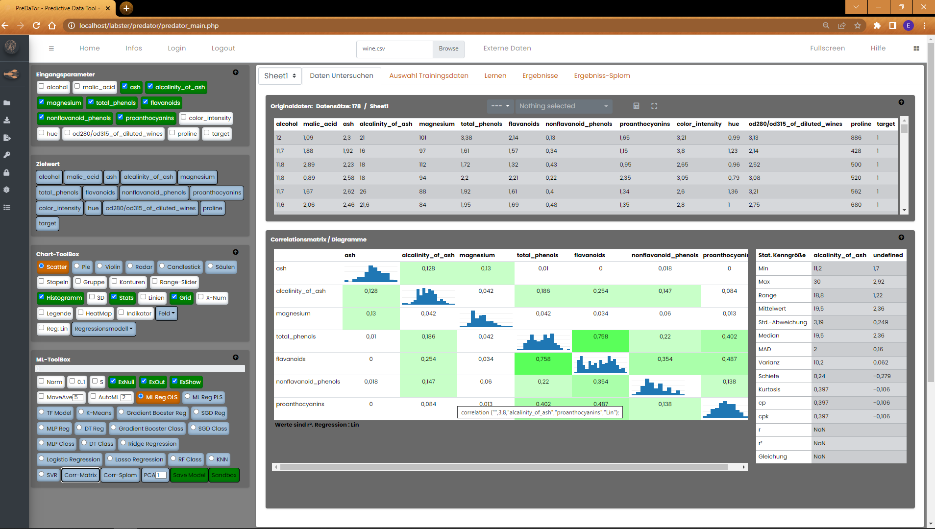Click the Browse button for file upload
Screen dimensions: 935x529
point(449,48)
